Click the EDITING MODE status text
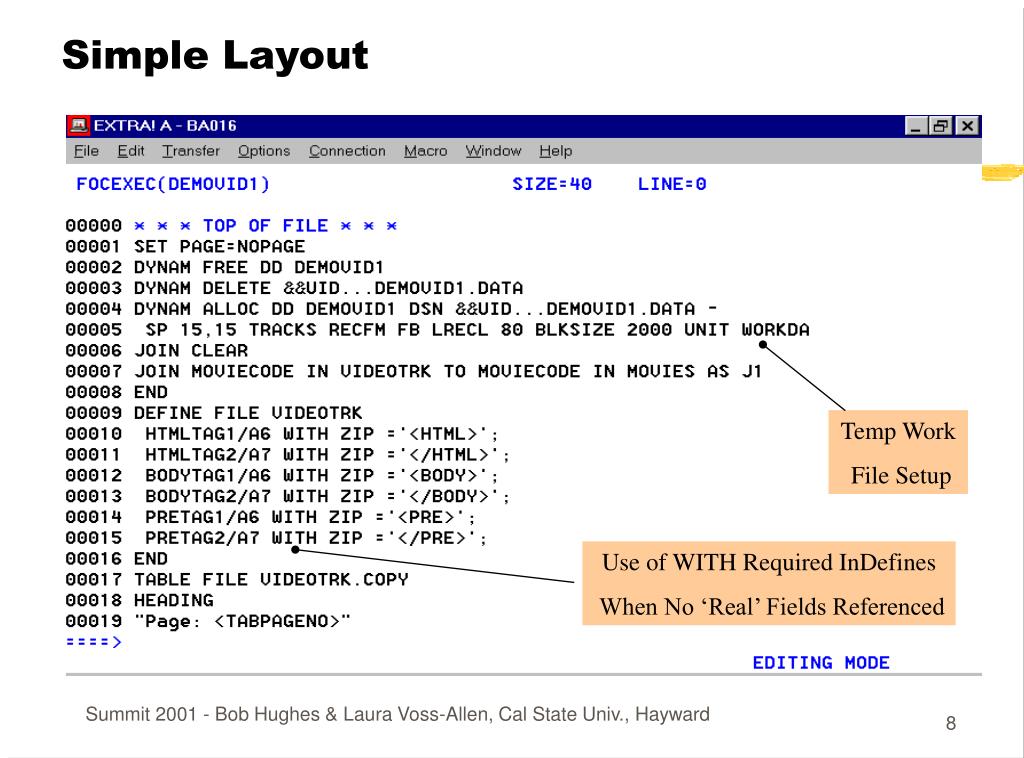 (821, 663)
